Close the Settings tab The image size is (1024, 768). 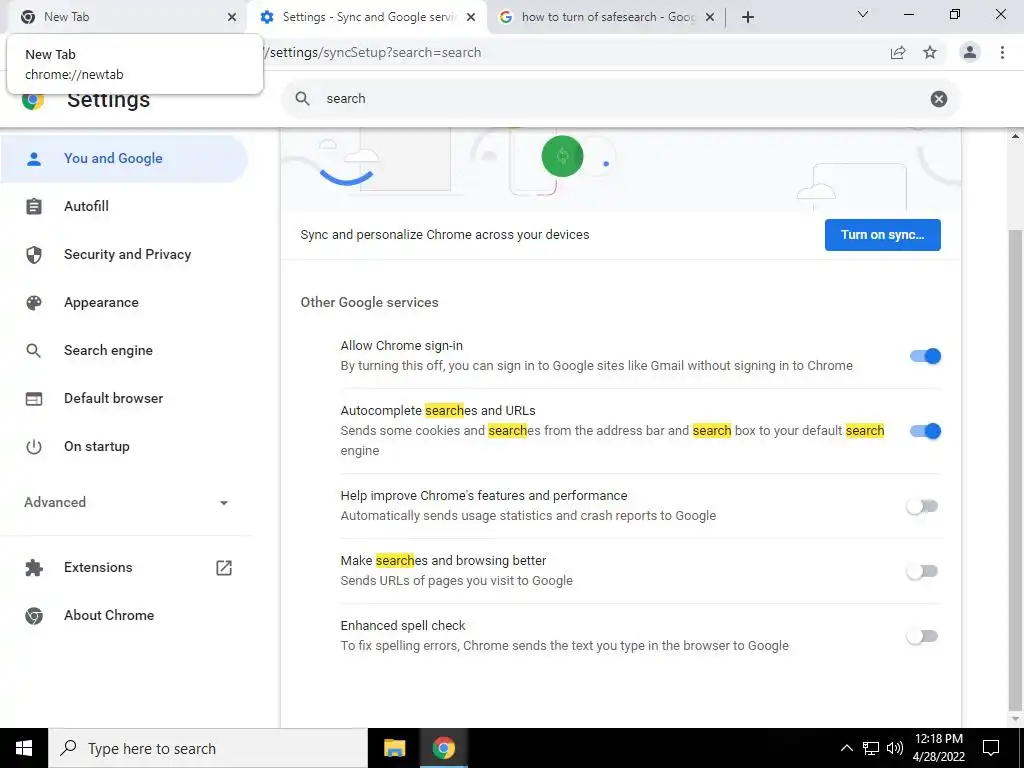[471, 17]
